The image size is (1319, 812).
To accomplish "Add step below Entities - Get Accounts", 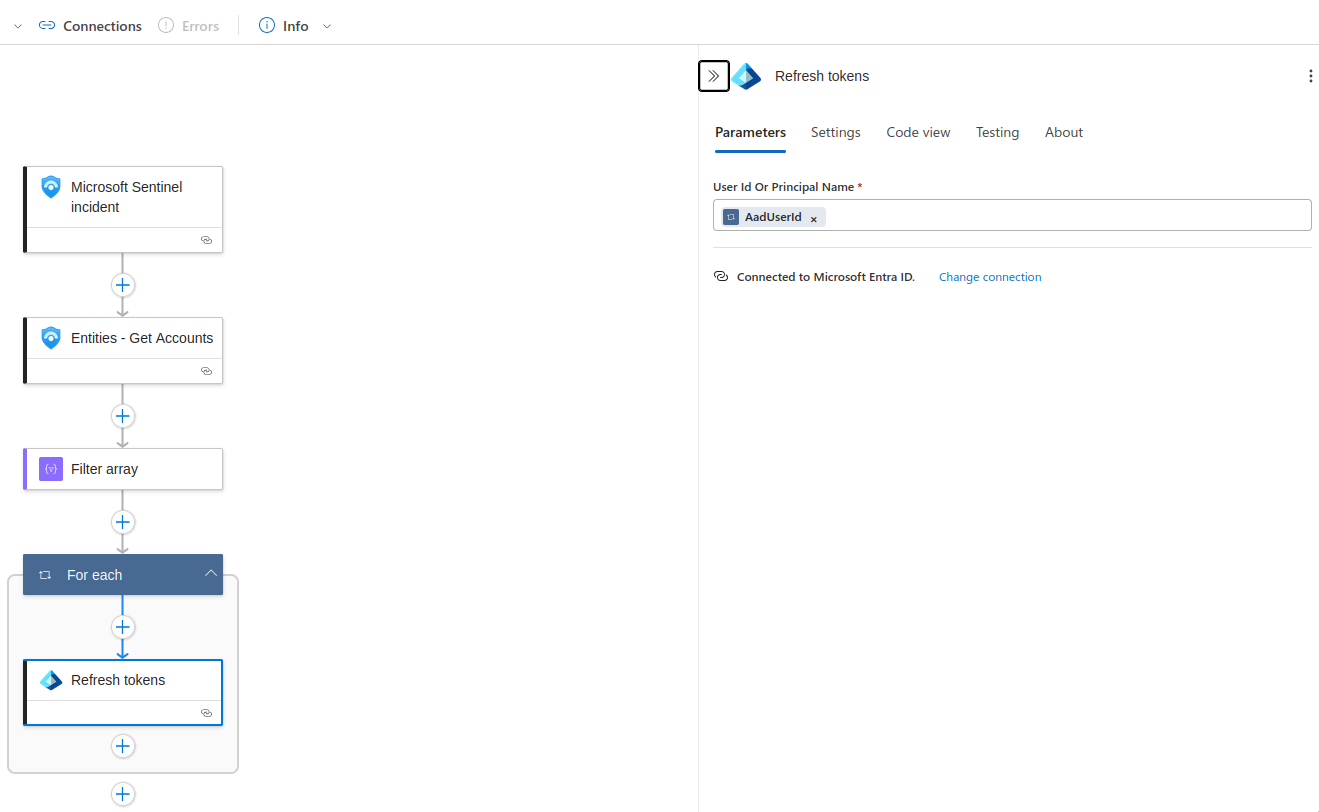I will [x=123, y=416].
